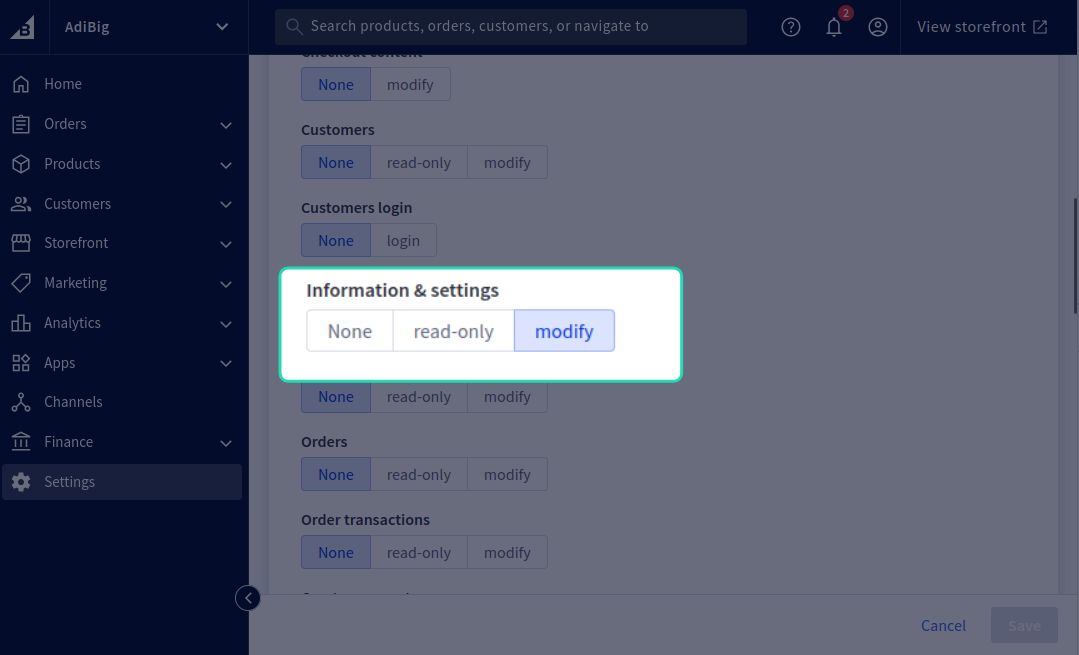Click the Analytics bar chart icon
Viewport: 1079px width, 655px height.
21,323
